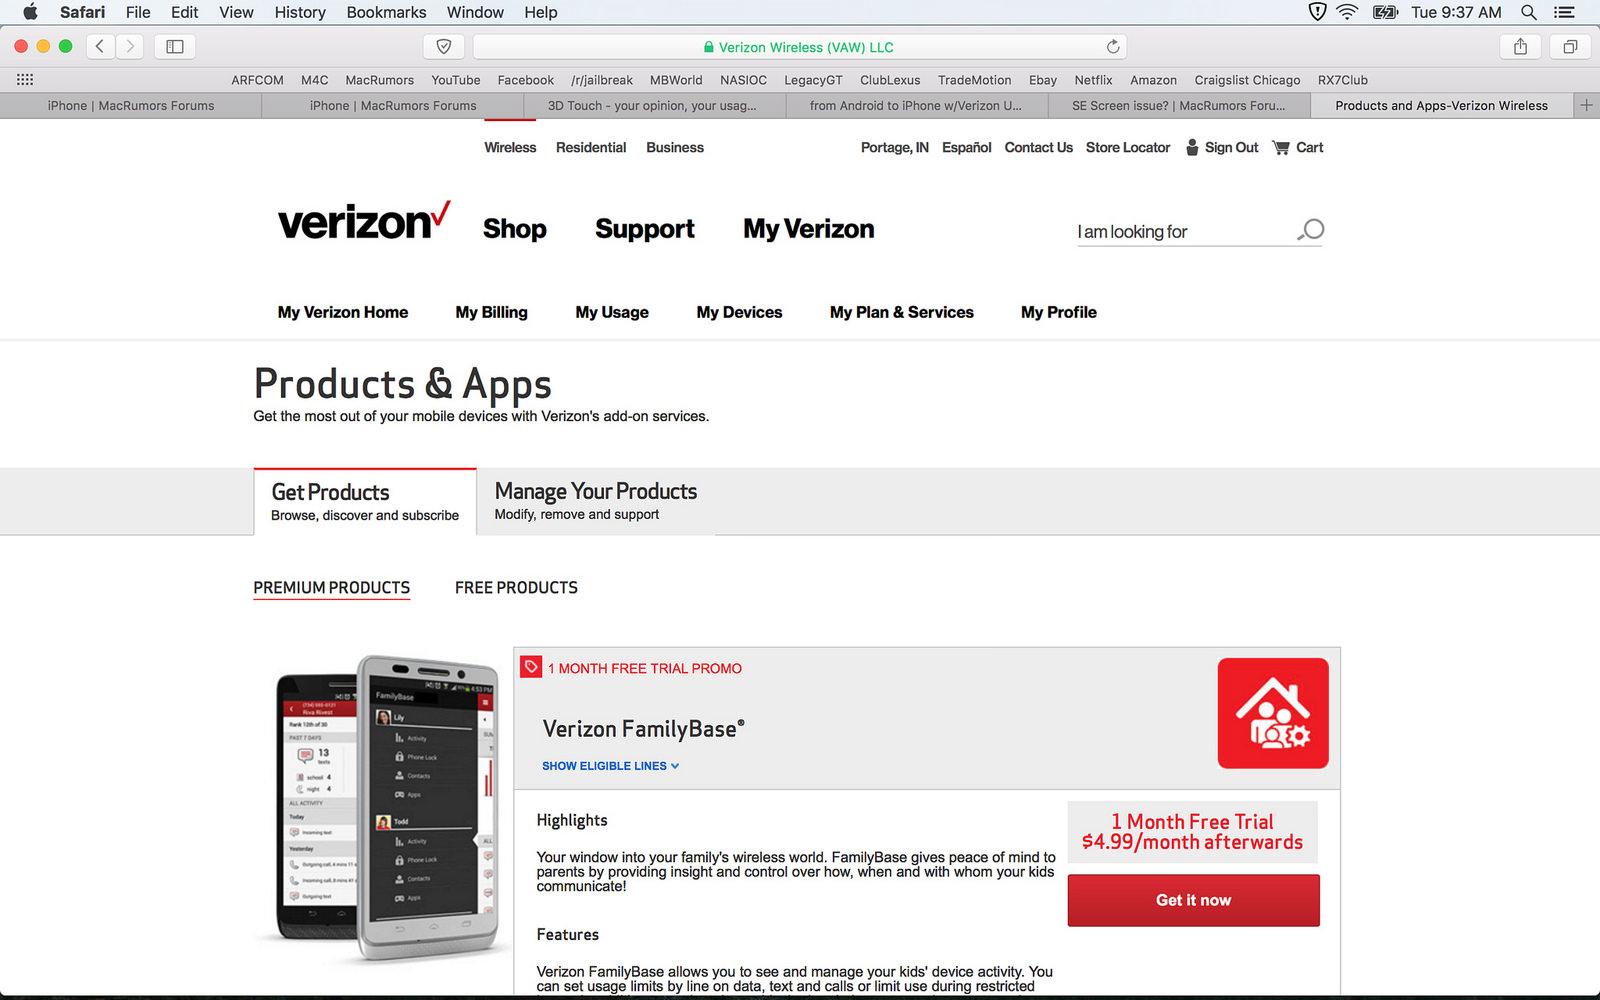The height and width of the screenshot is (1000, 1600).
Task: Open the Netflix bookmark
Action: (x=1093, y=80)
